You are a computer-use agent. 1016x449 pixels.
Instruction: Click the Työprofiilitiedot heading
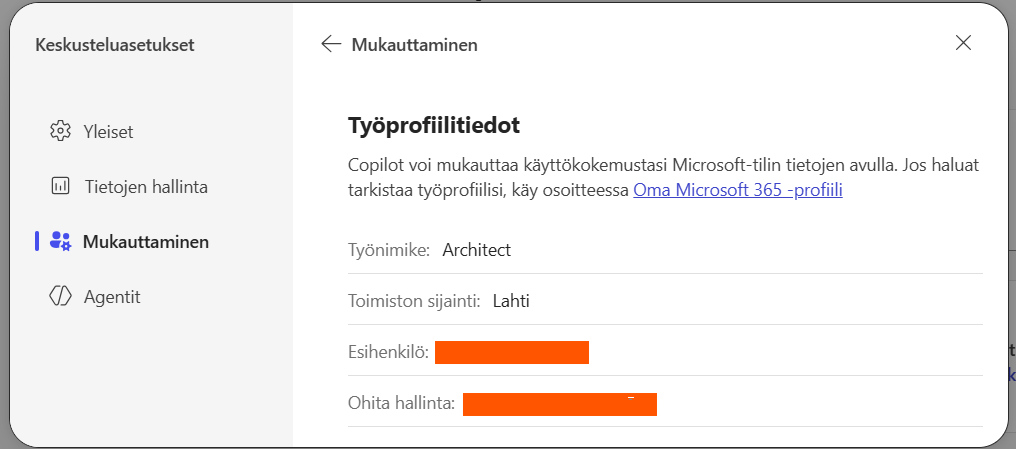[434, 126]
